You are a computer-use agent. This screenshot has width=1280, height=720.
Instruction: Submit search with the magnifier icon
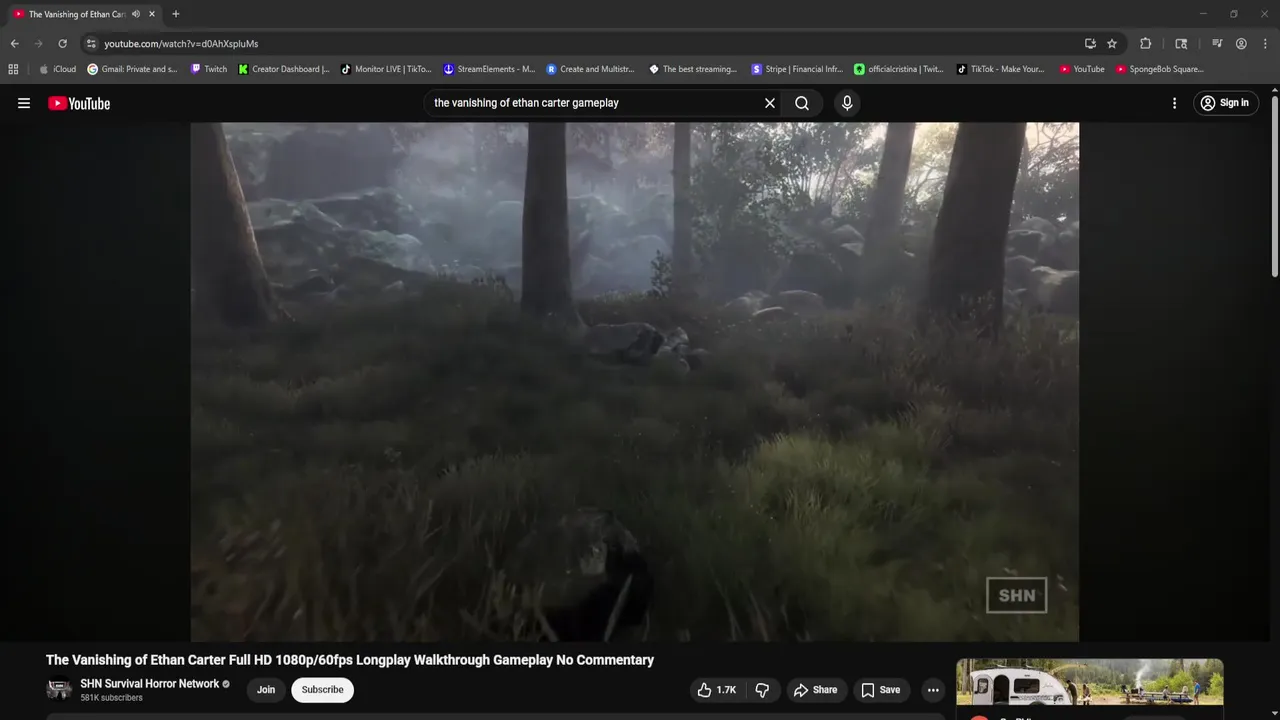[x=802, y=103]
